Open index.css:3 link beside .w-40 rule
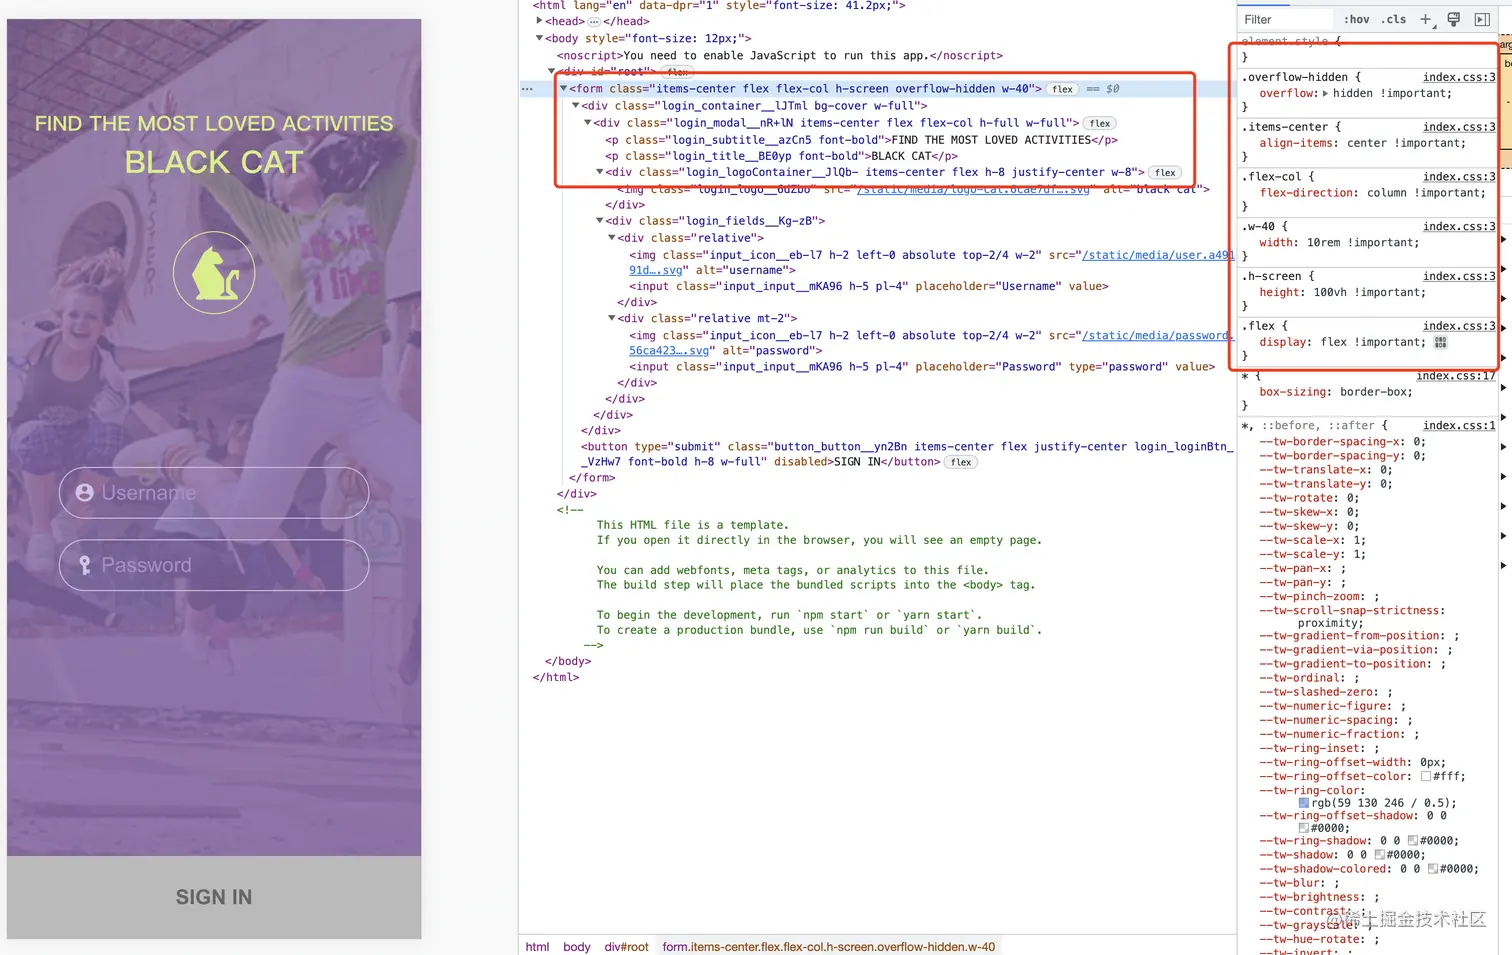The width and height of the screenshot is (1512, 955). click(1459, 227)
